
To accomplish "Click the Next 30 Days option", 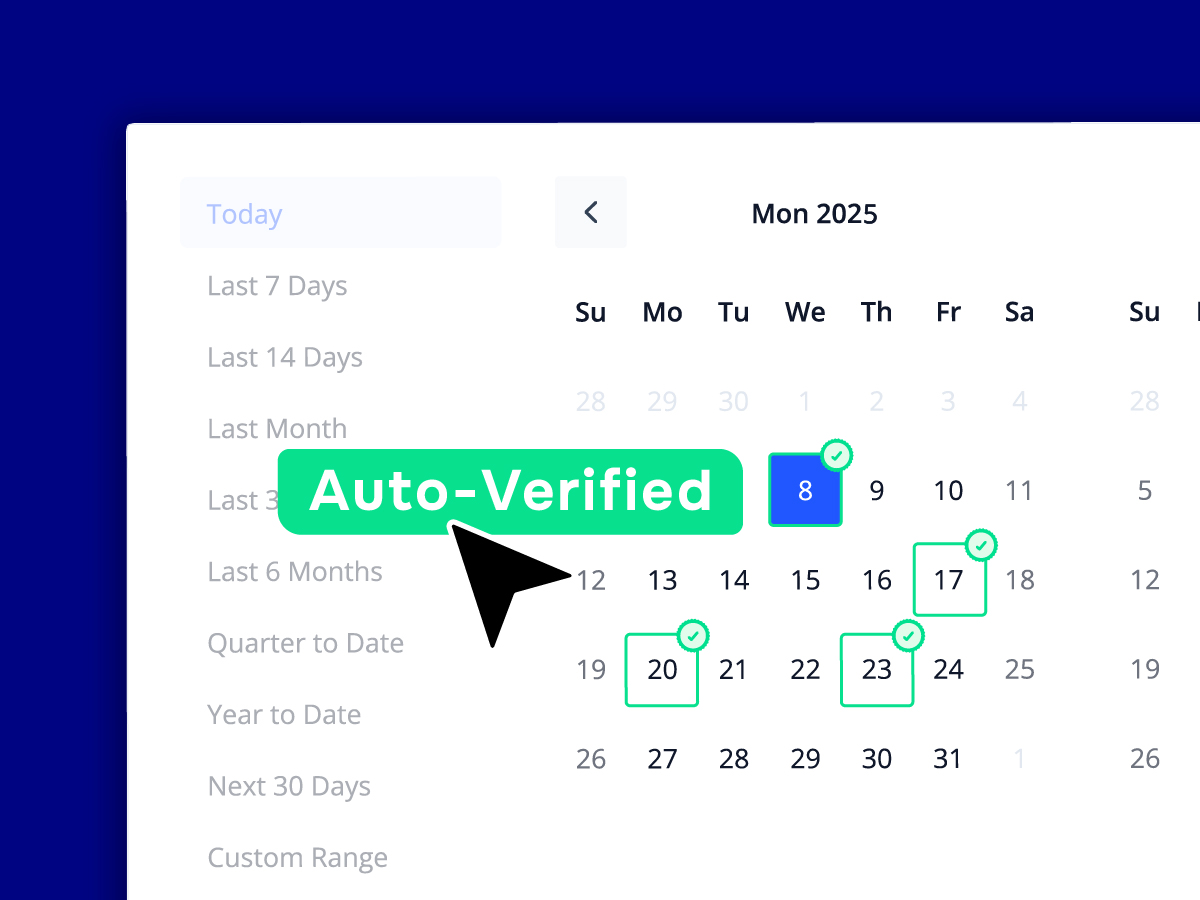I will point(289,786).
